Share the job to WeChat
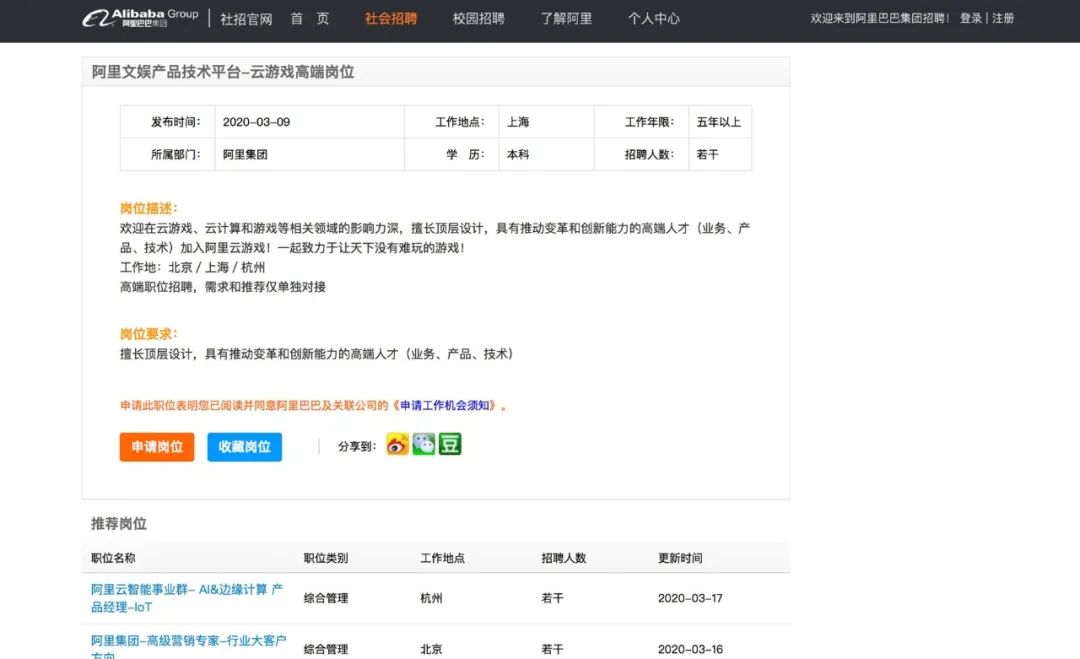 [x=424, y=445]
